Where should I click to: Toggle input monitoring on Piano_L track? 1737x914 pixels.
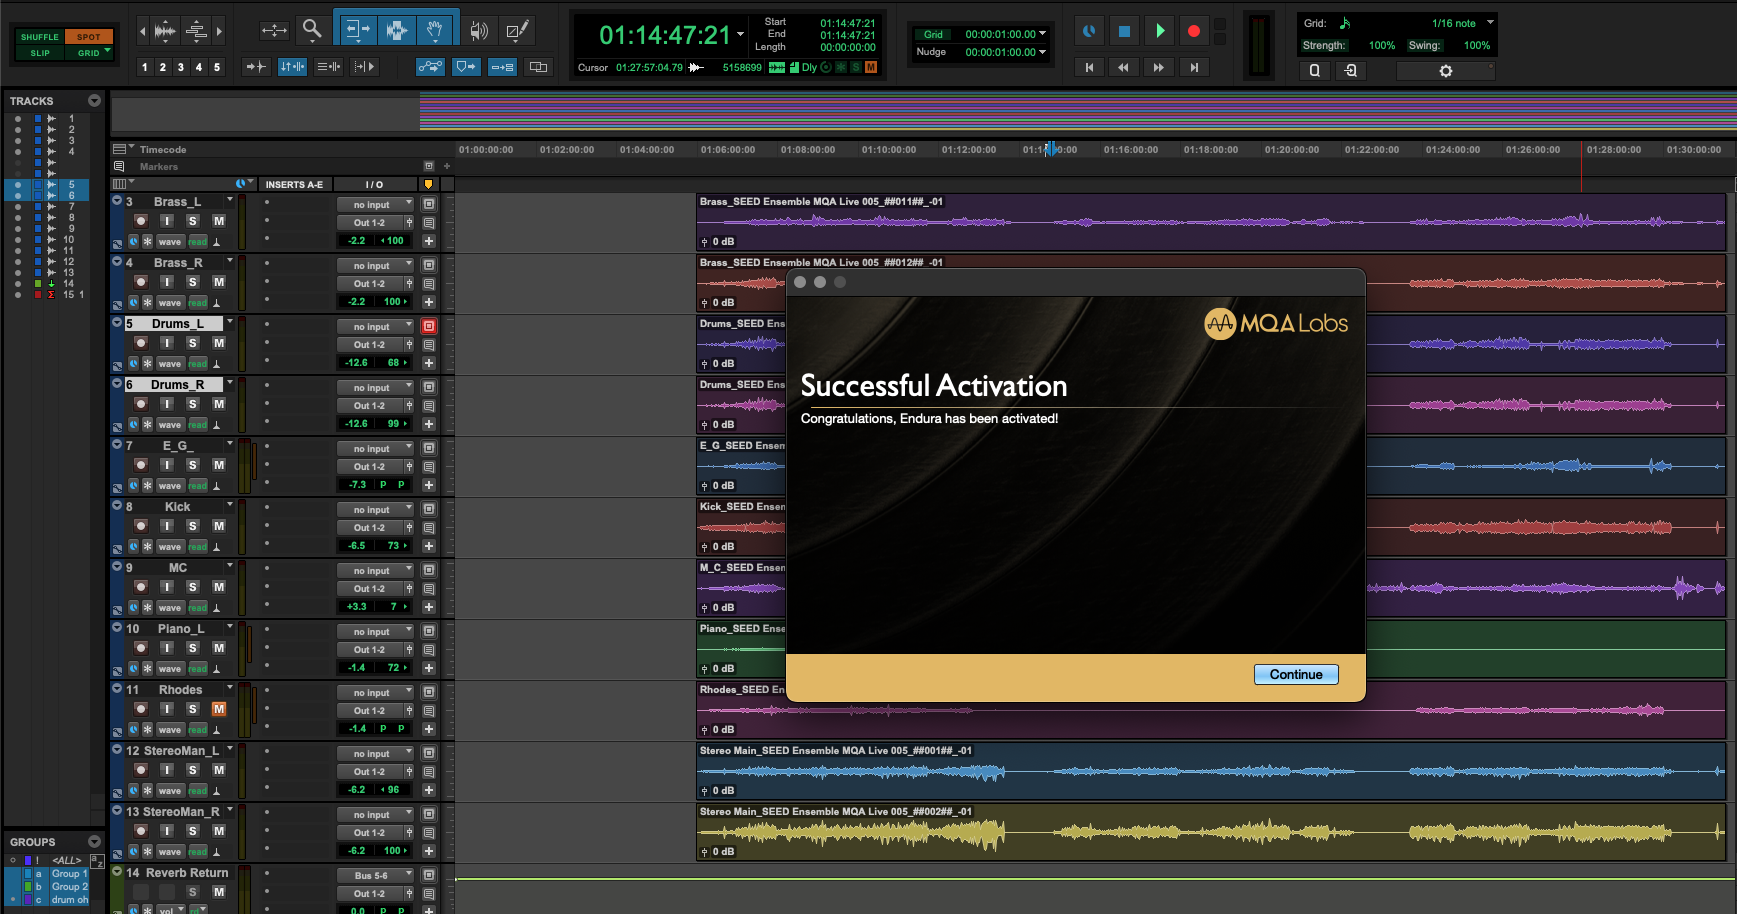click(167, 648)
